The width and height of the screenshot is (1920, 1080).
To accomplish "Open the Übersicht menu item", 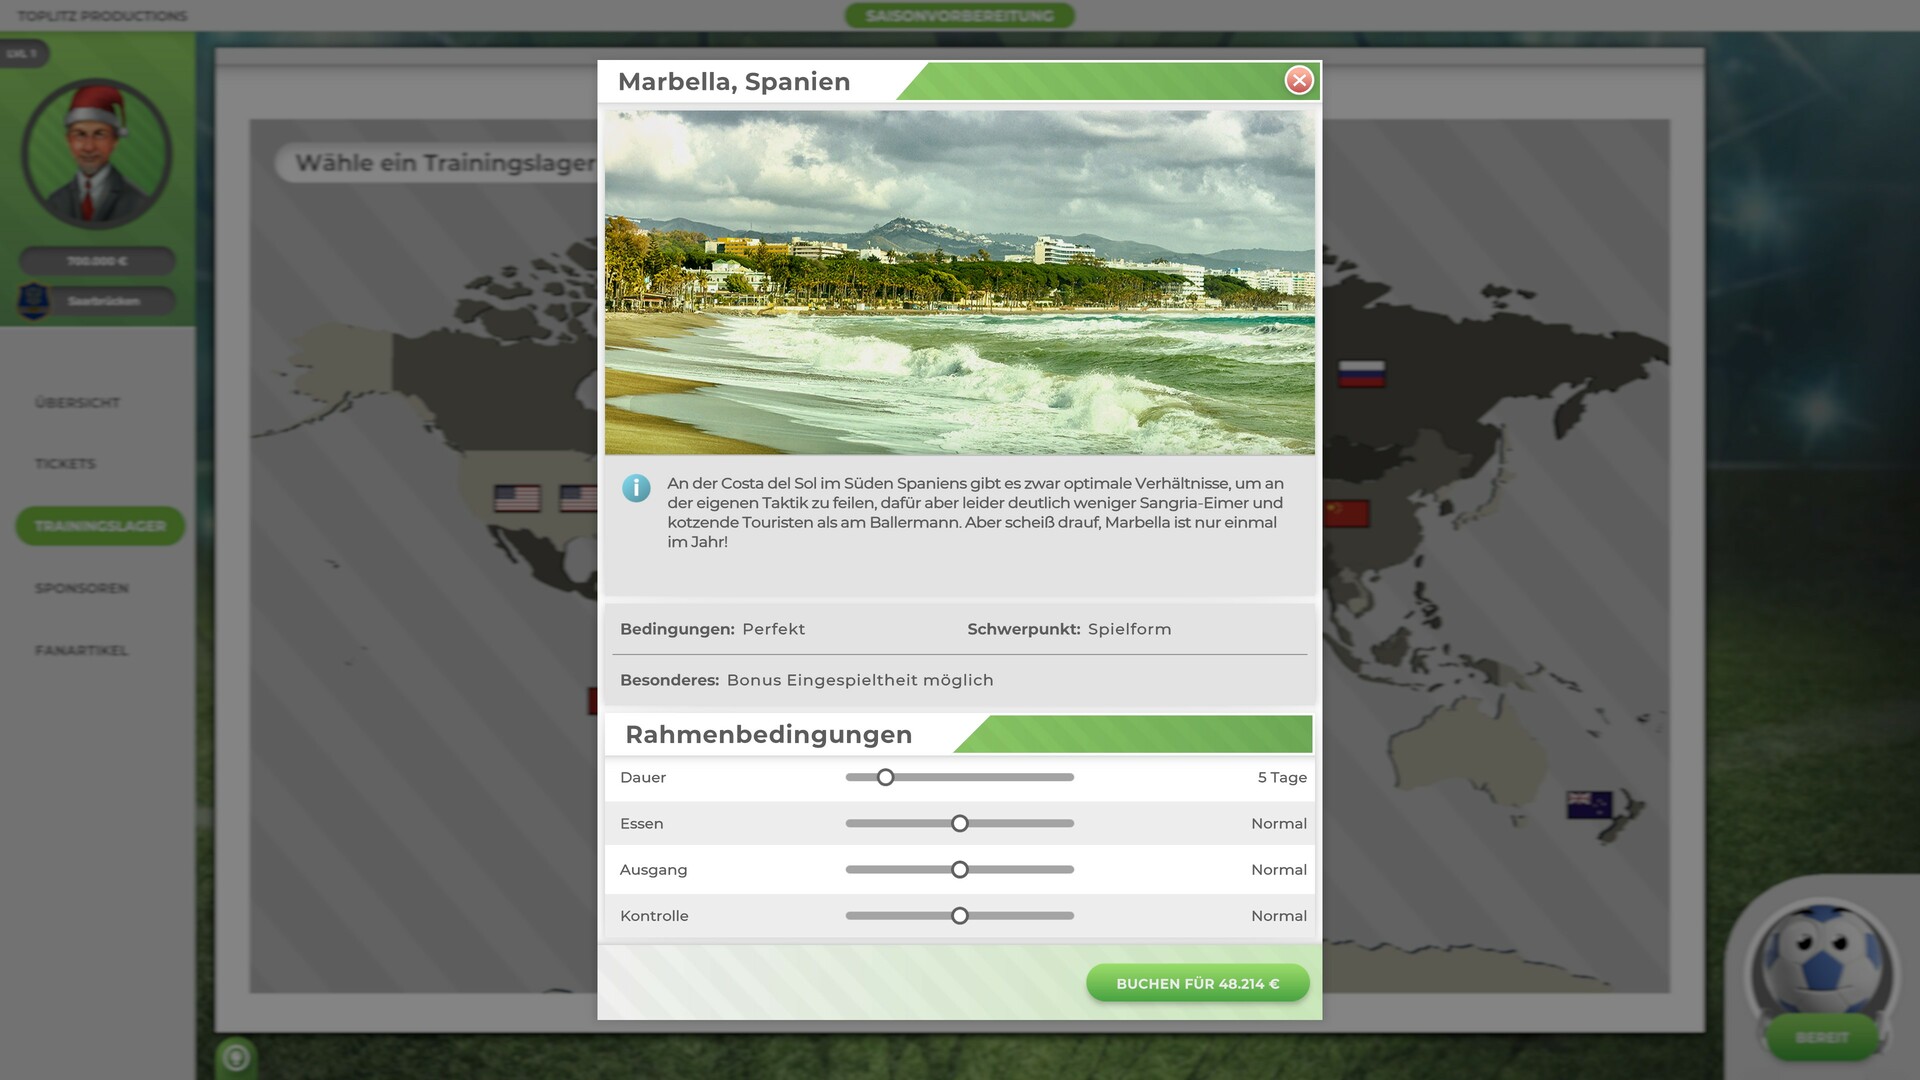I will pos(77,402).
